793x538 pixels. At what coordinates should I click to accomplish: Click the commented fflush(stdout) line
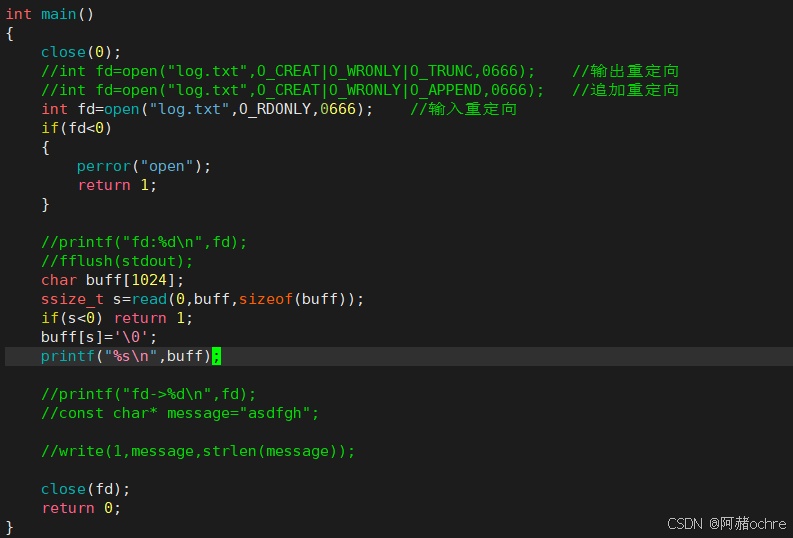(116, 261)
